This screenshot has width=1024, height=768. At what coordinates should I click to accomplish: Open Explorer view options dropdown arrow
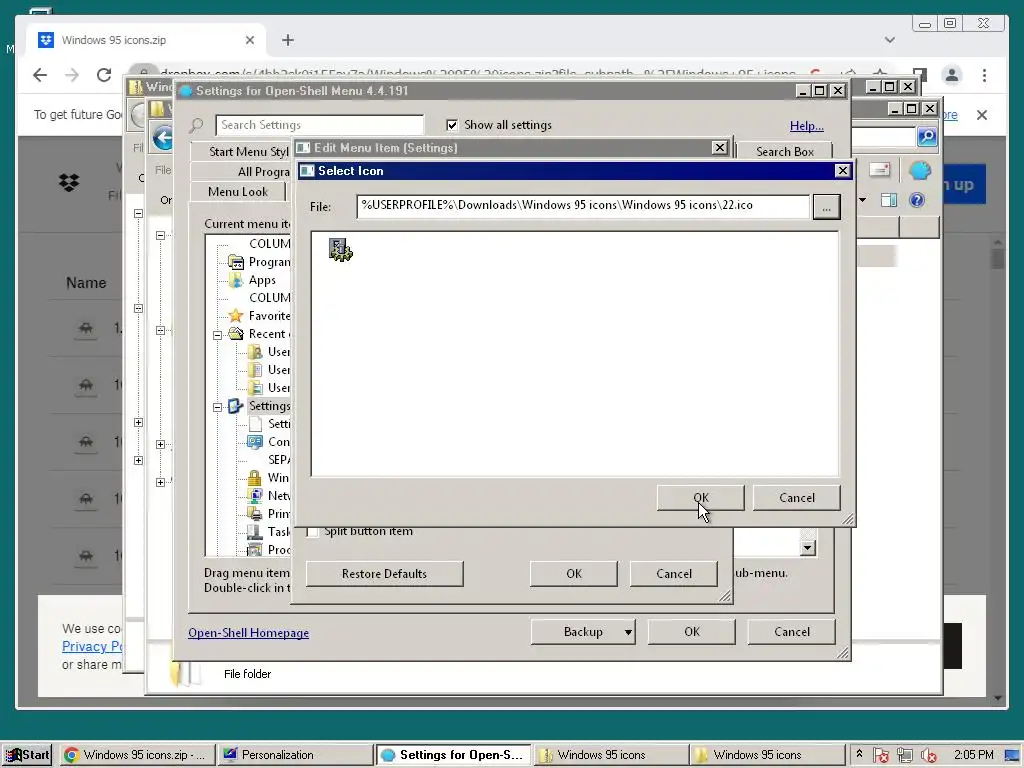click(x=863, y=200)
